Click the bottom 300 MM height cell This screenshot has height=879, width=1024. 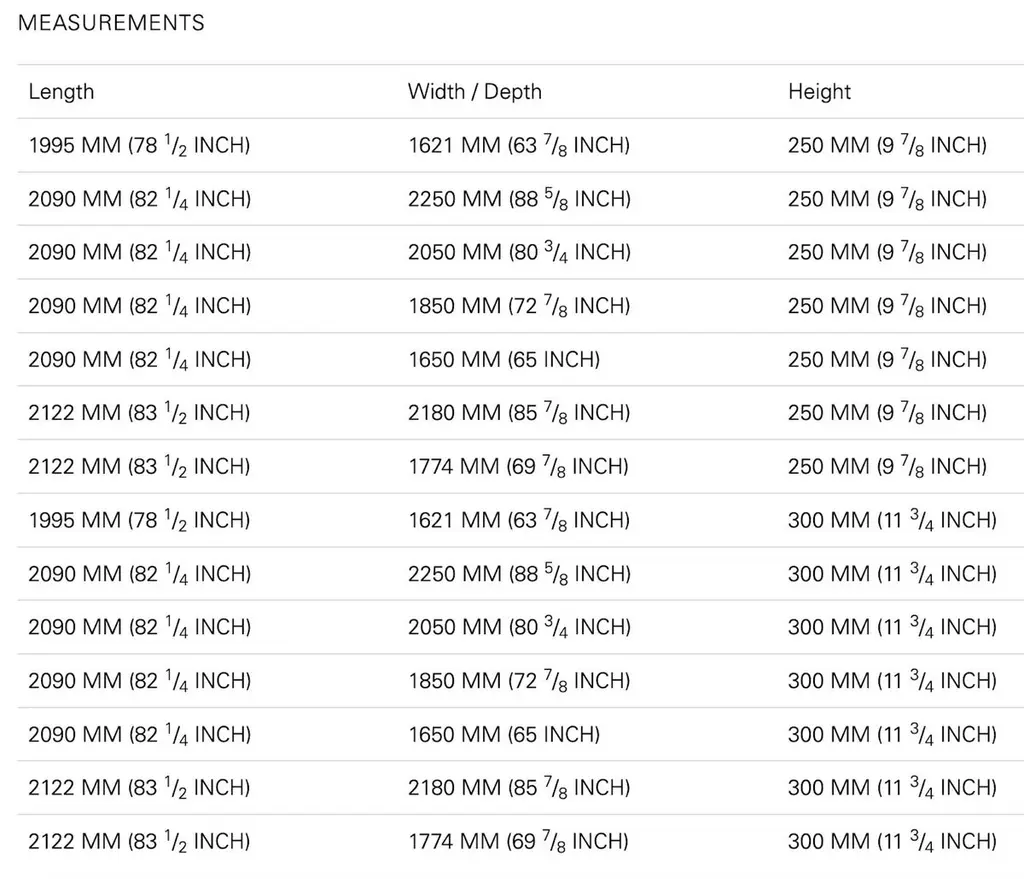(x=892, y=841)
